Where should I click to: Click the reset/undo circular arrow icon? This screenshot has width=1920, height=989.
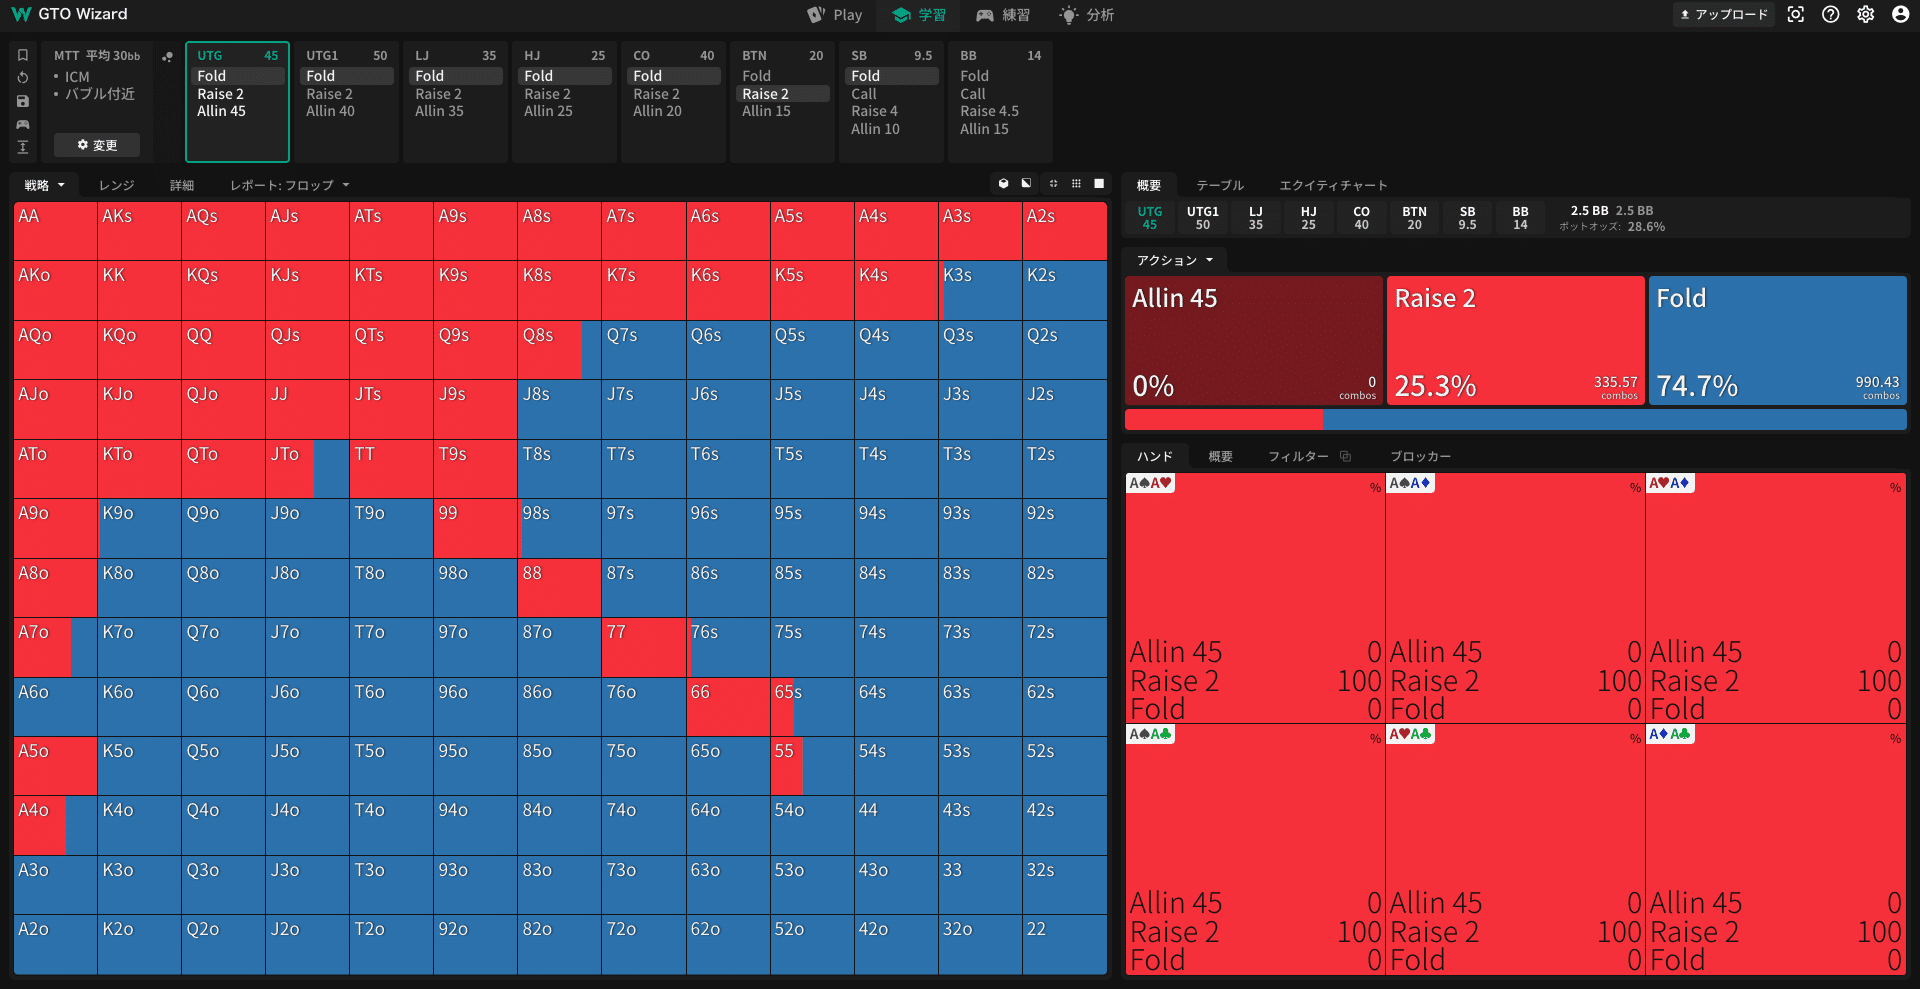point(23,78)
